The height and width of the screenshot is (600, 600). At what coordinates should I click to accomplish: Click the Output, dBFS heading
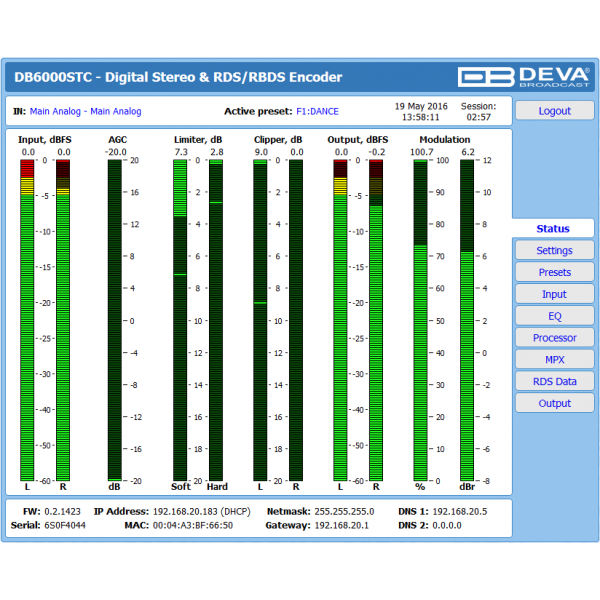tap(358, 140)
